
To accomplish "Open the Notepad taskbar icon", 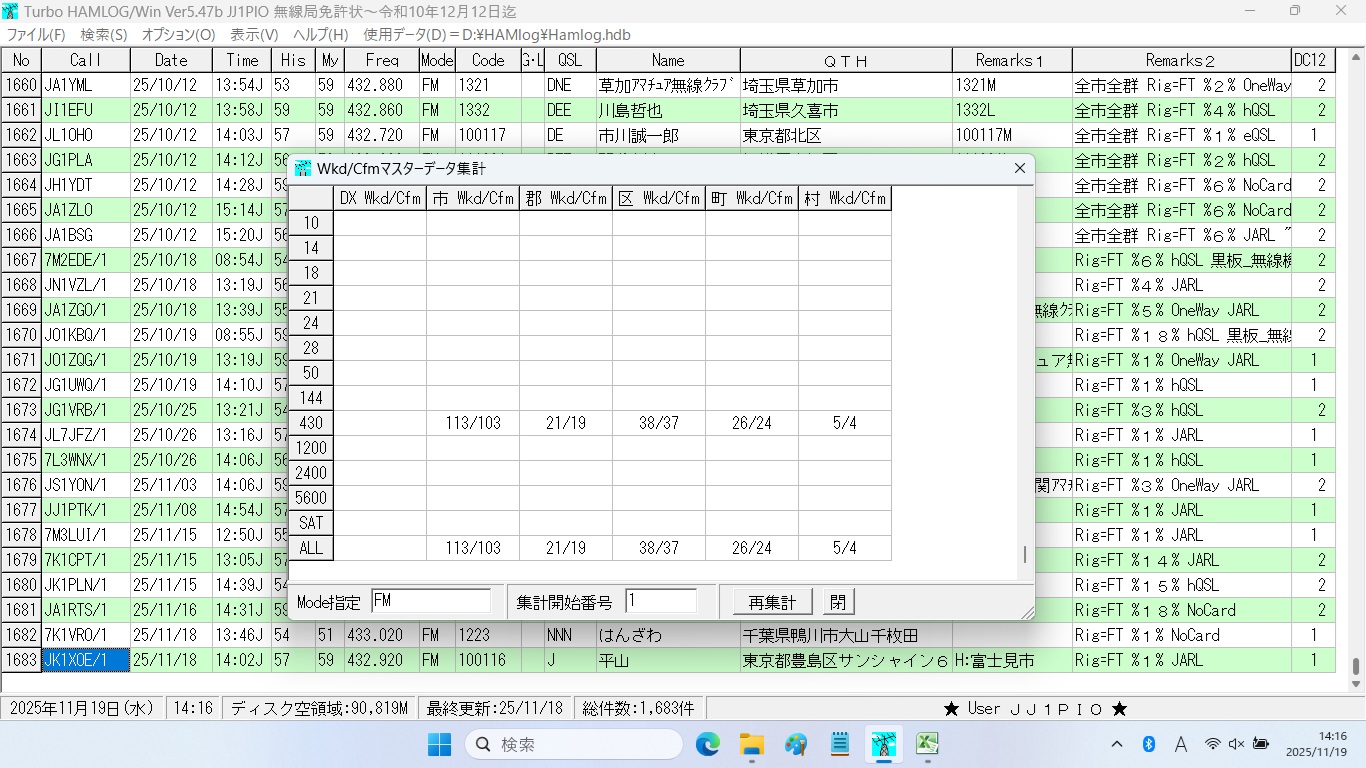I will click(840, 744).
